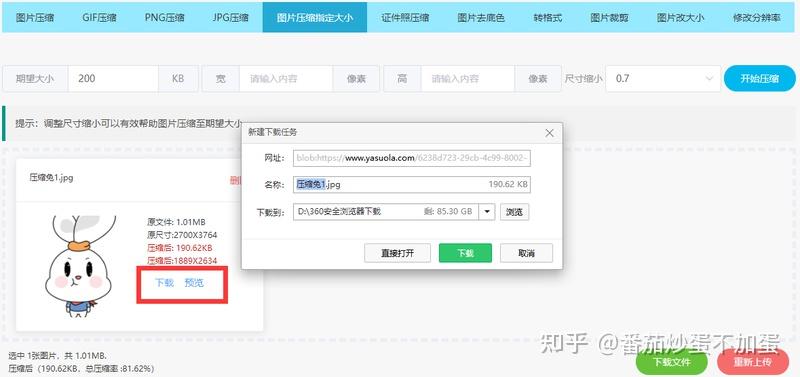Image resolution: width=800 pixels, height=377 pixels.
Task: Click the 下载 link under compressed image info
Action: coord(164,283)
